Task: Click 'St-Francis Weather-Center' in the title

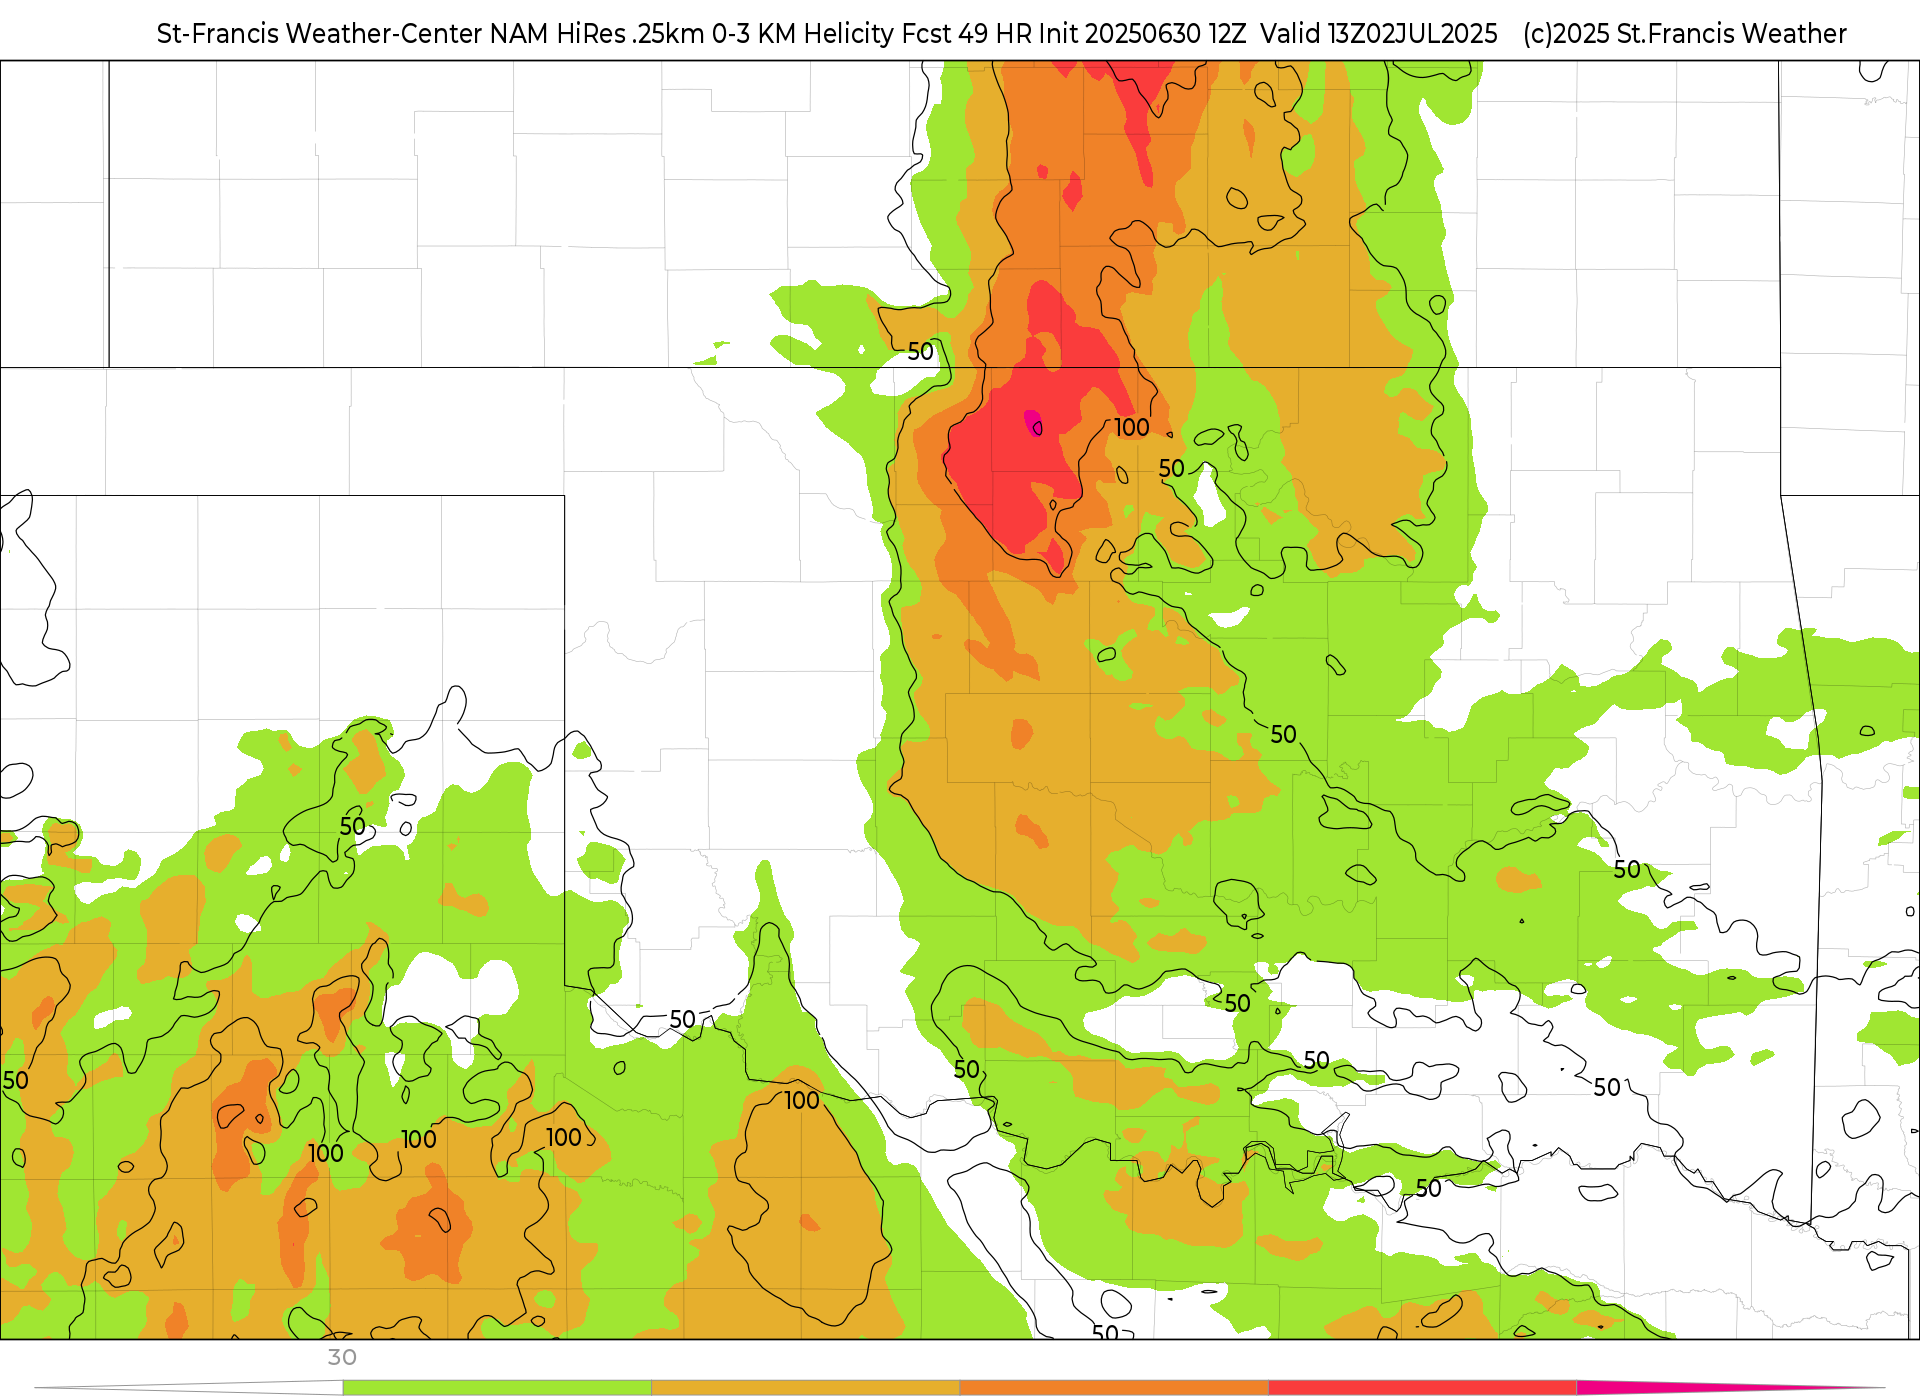Action: click(320, 34)
